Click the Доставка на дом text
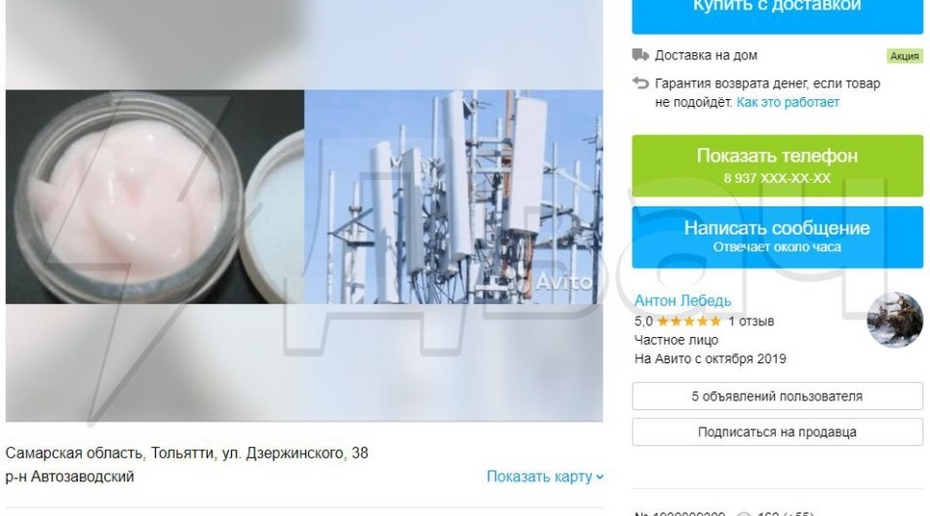This screenshot has width=930, height=516. 706,55
